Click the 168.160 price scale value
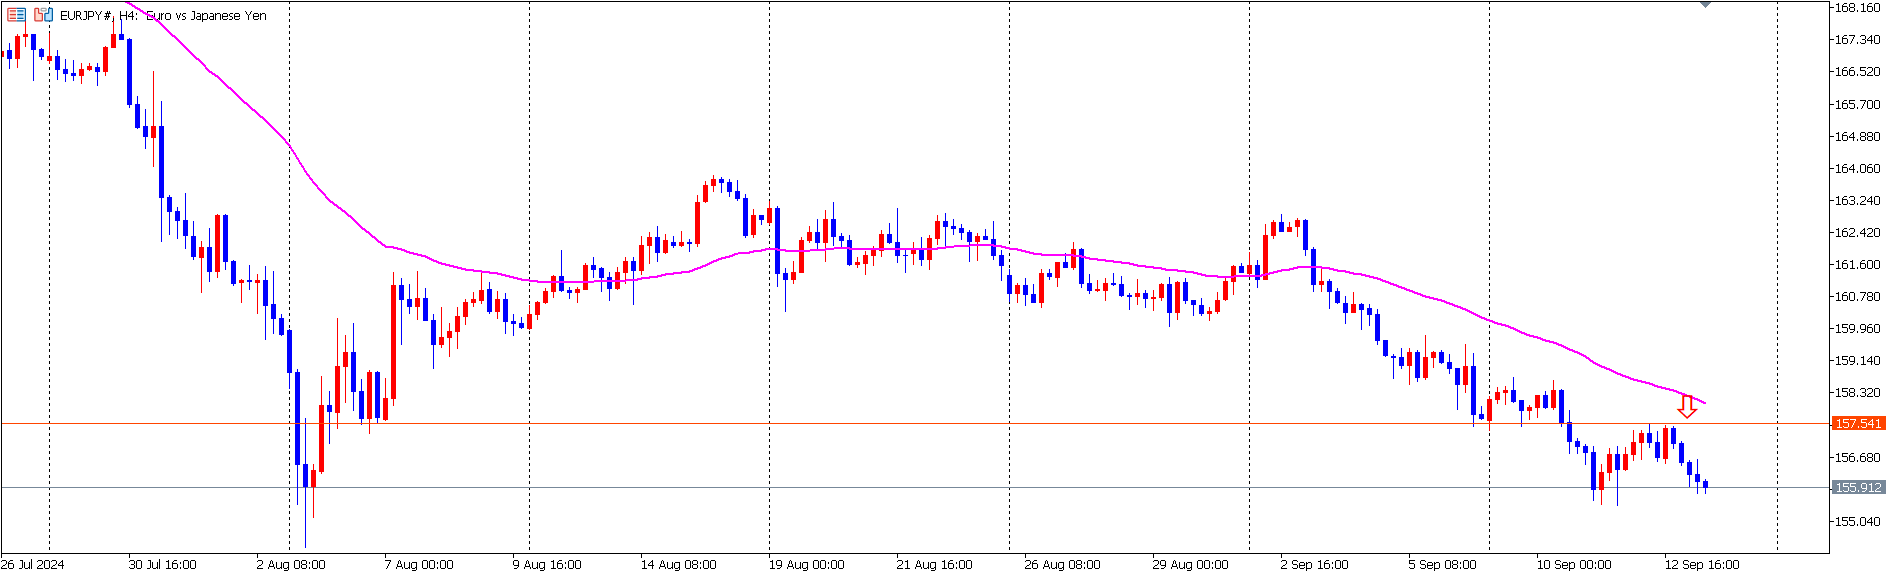Screen dimensions: 1898x572 [1858, 8]
